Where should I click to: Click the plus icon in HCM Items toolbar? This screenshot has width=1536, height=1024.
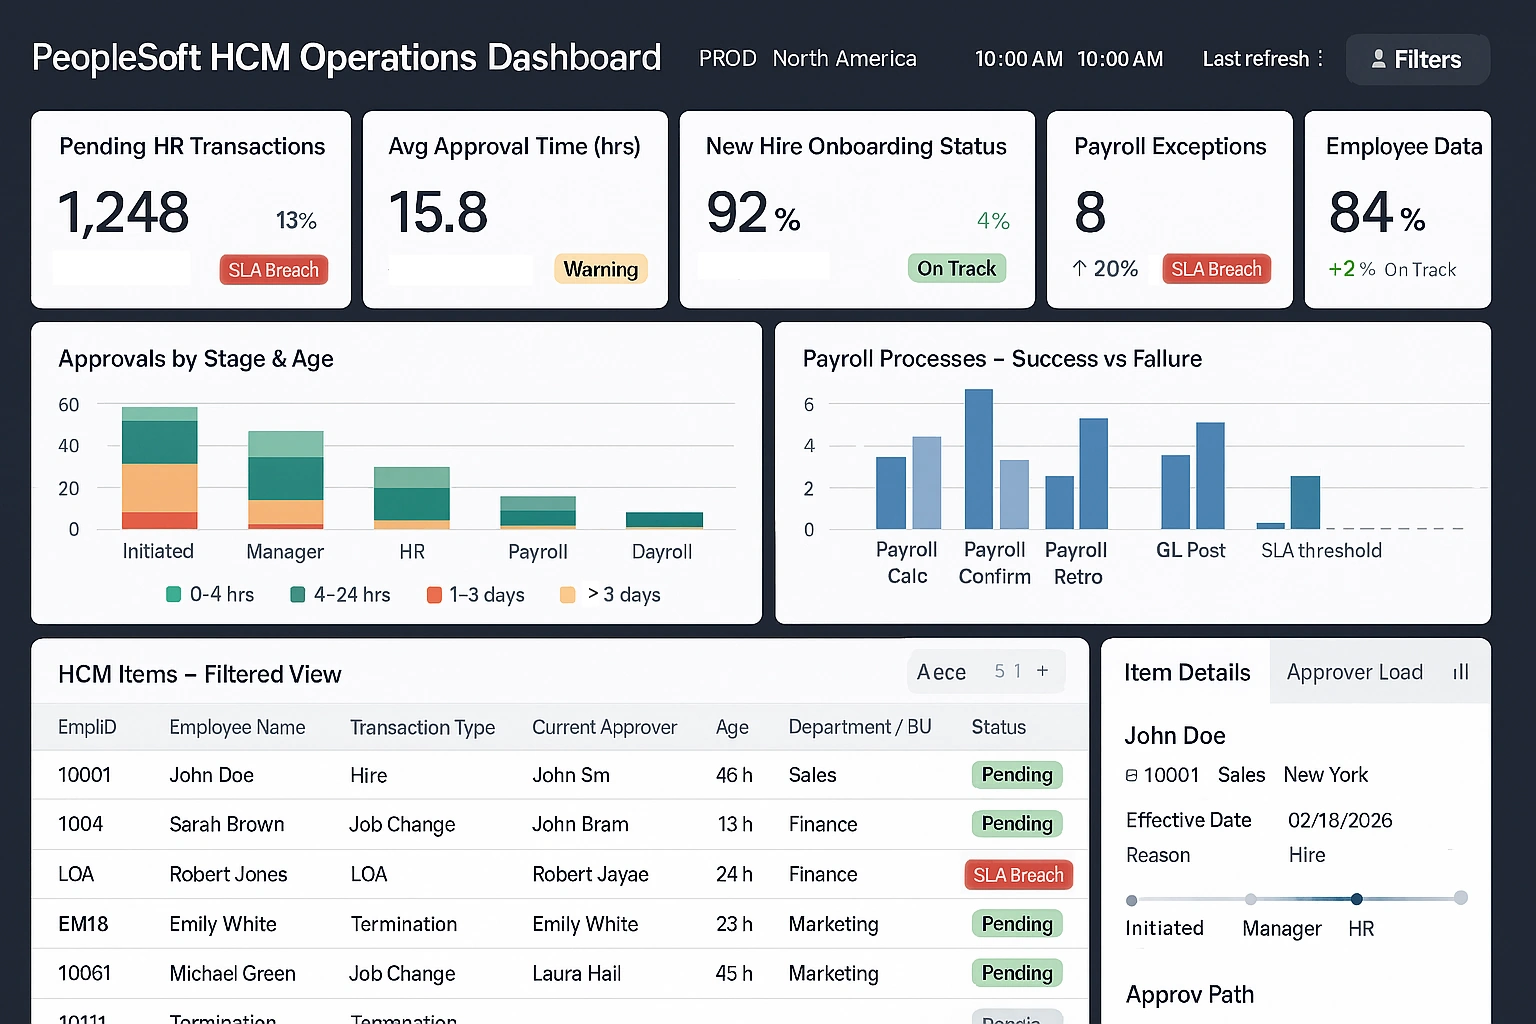click(1043, 671)
